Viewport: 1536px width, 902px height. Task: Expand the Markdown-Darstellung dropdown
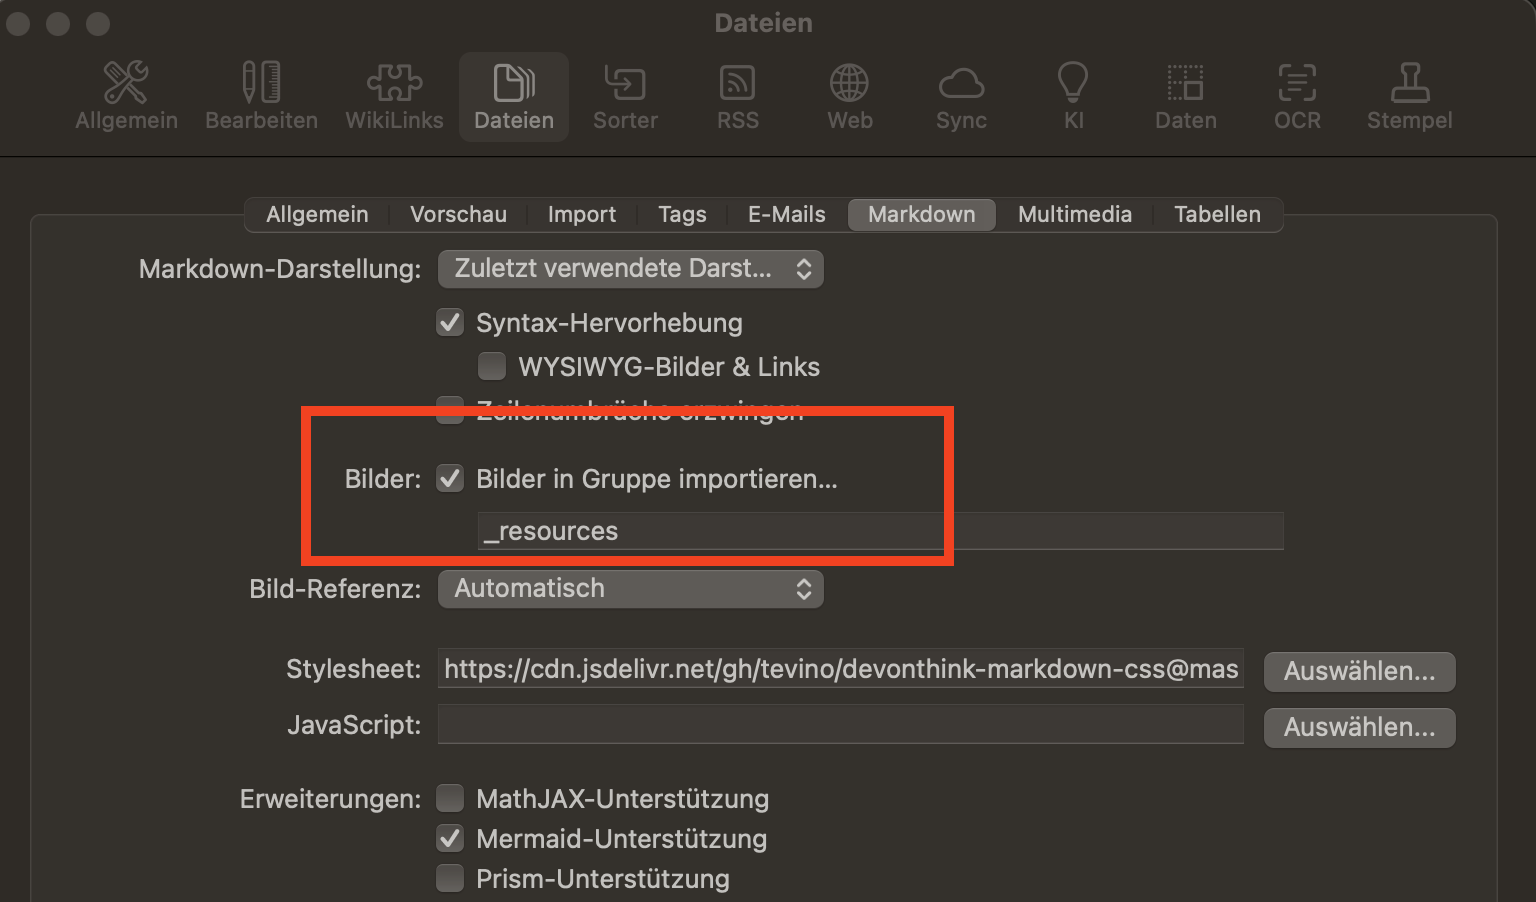pos(630,269)
